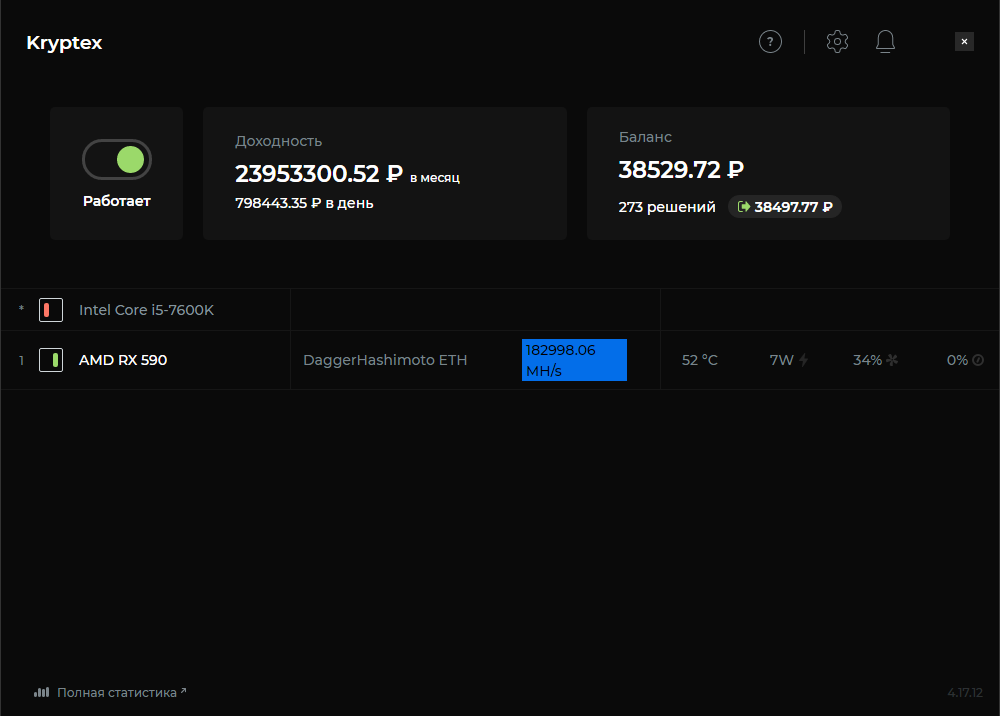Click the 7W power consumption value
Image resolution: width=1000 pixels, height=716 pixels.
781,360
